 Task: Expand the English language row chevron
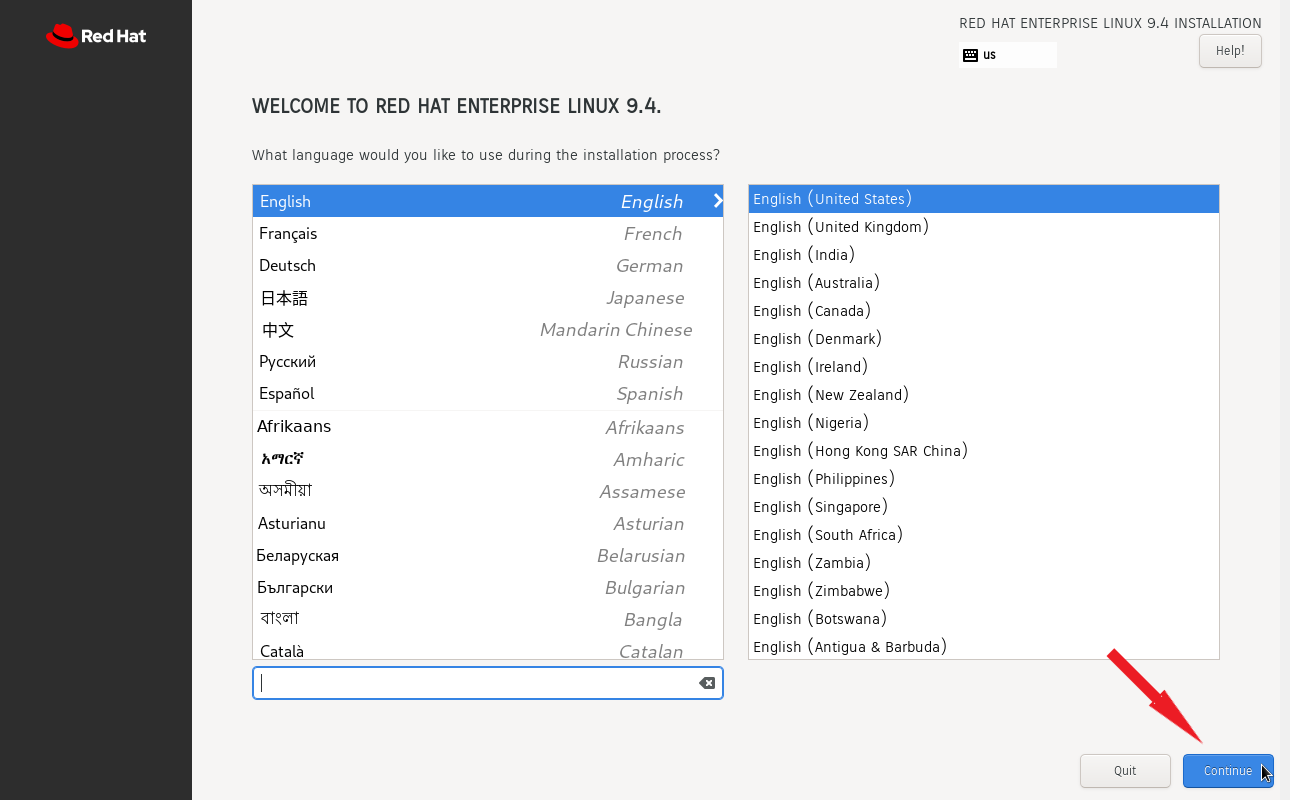[716, 201]
